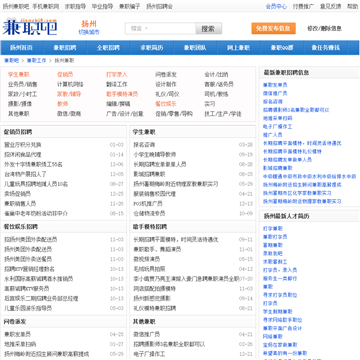Open 付费推广 in the top bar
This screenshot has height=360, width=360.
[303, 6]
